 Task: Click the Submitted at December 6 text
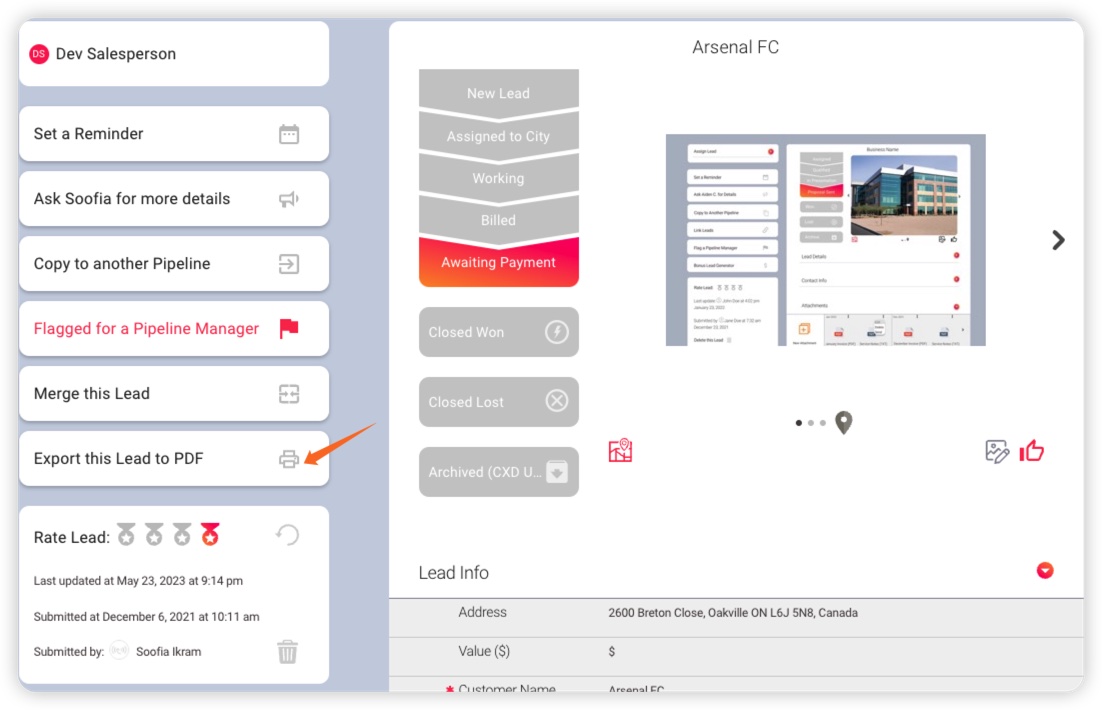click(x=146, y=617)
